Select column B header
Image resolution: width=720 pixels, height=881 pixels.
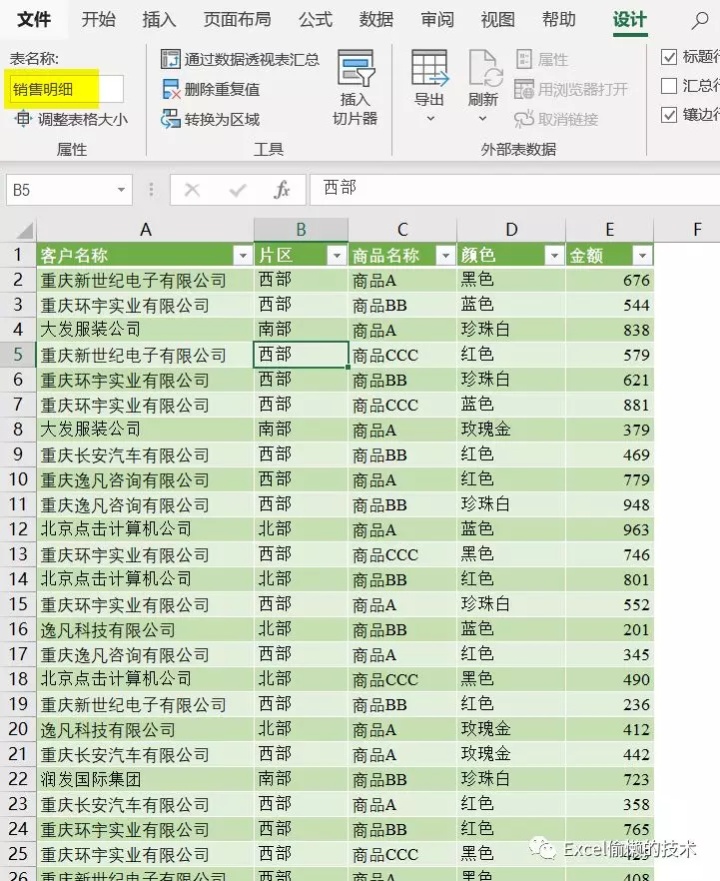click(301, 230)
